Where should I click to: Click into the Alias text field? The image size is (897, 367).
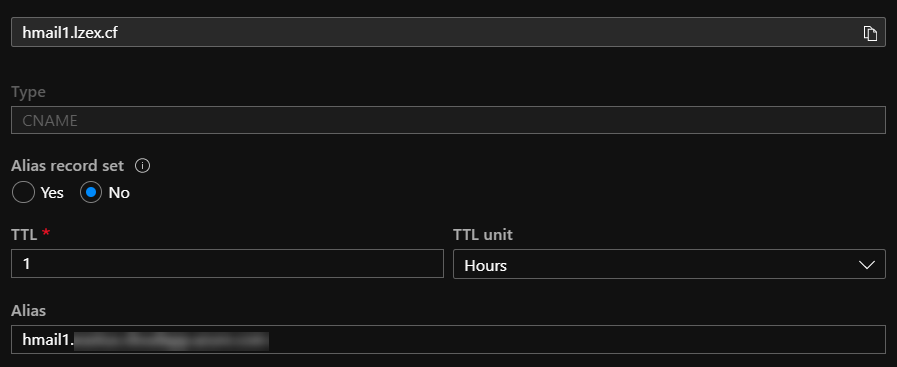coord(448,340)
